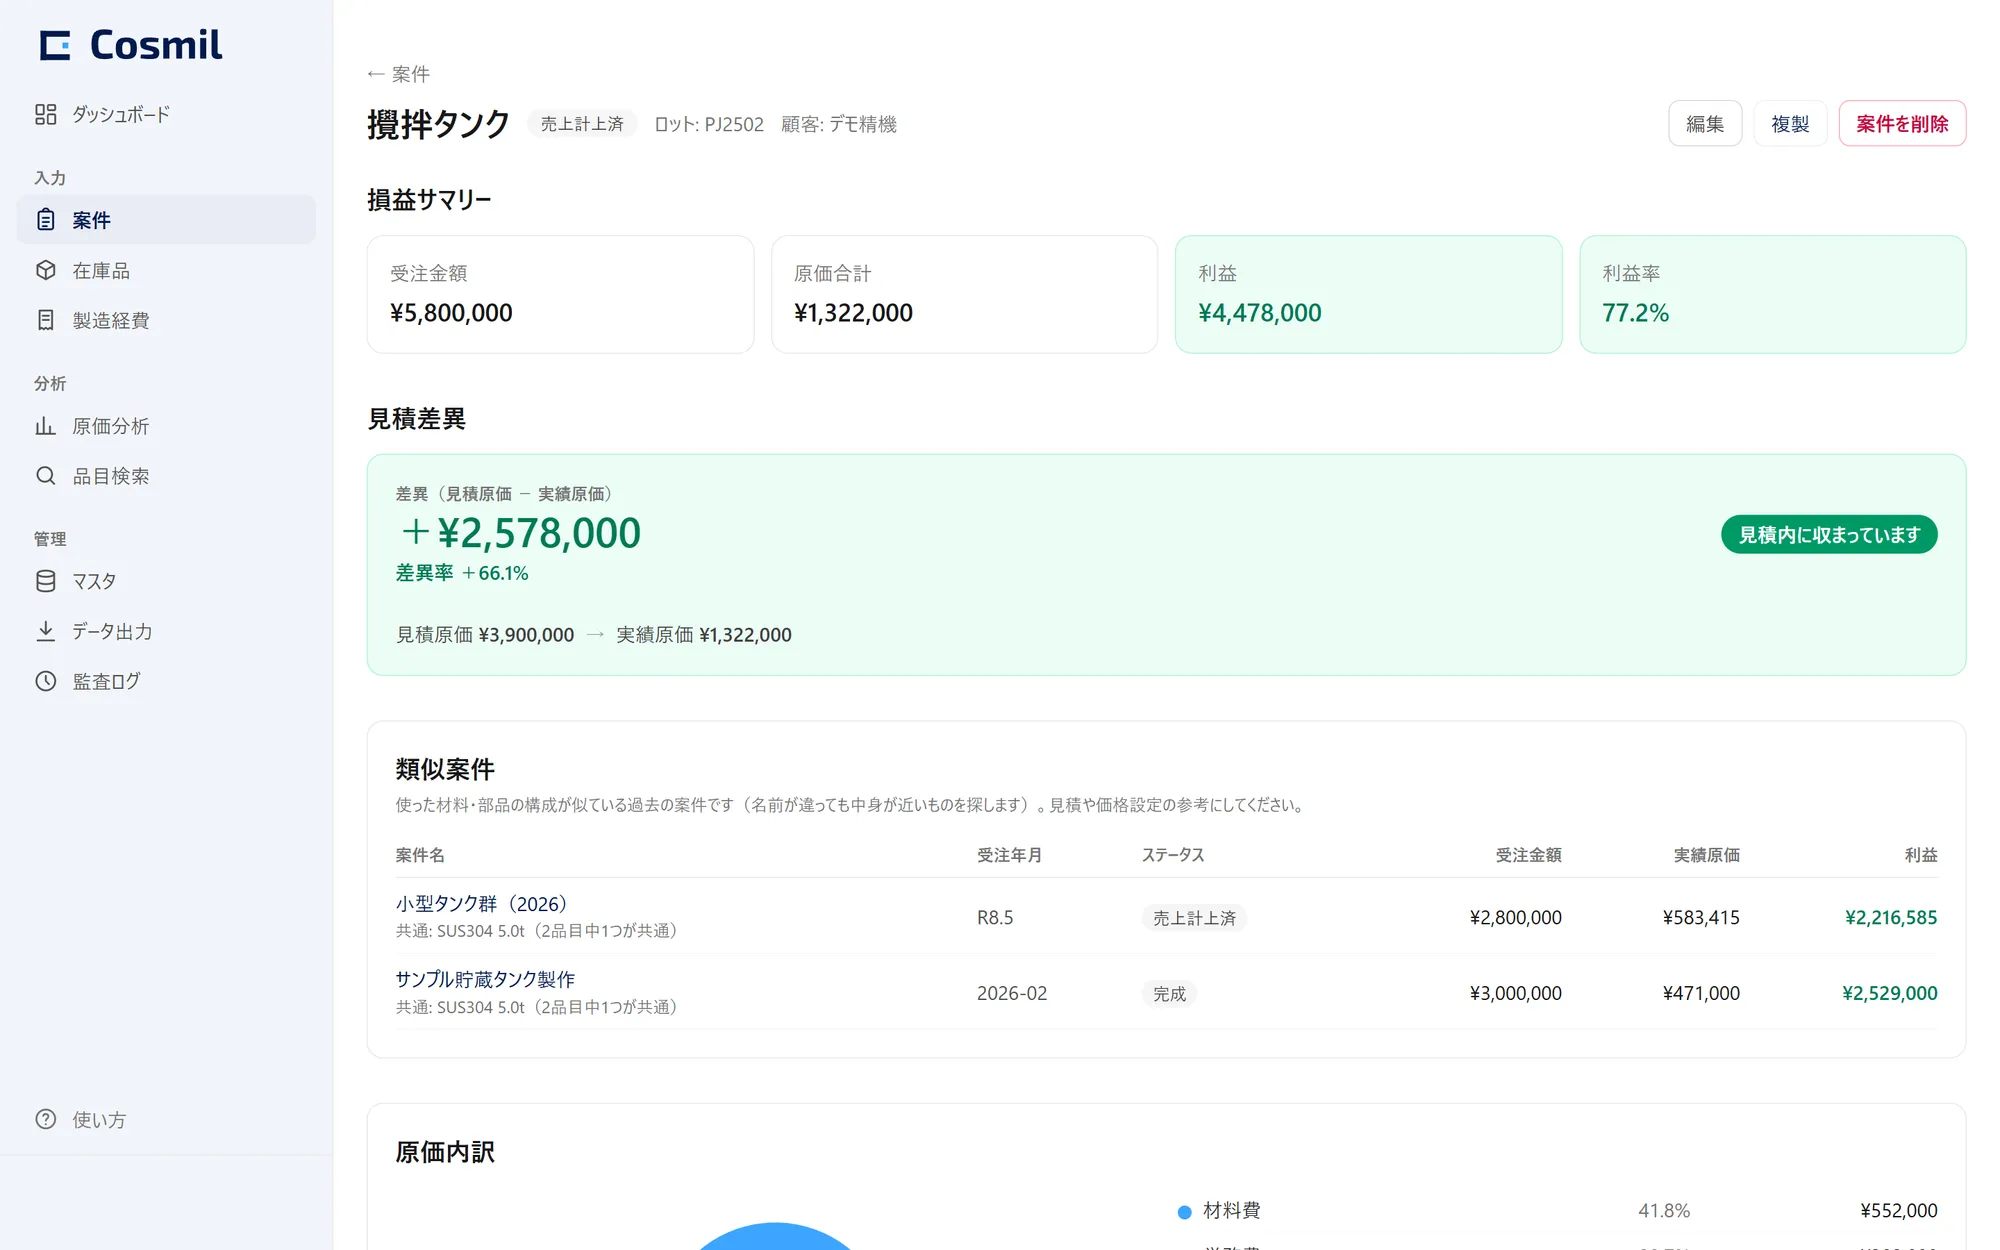Click the ステータス column header
This screenshot has width=2000, height=1250.
1173,855
